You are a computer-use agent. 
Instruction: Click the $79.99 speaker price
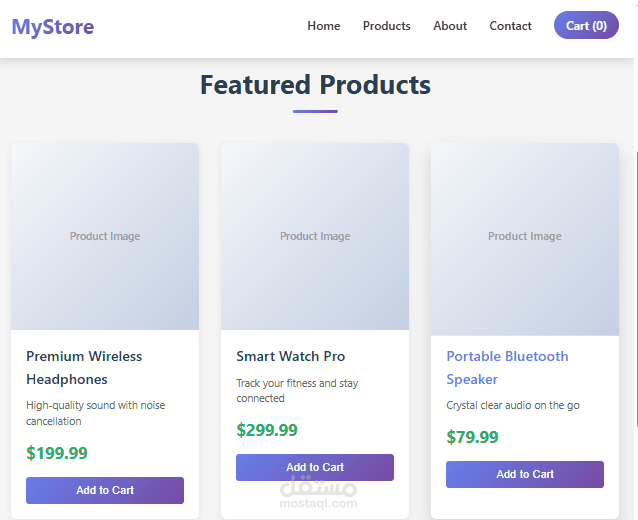472,437
